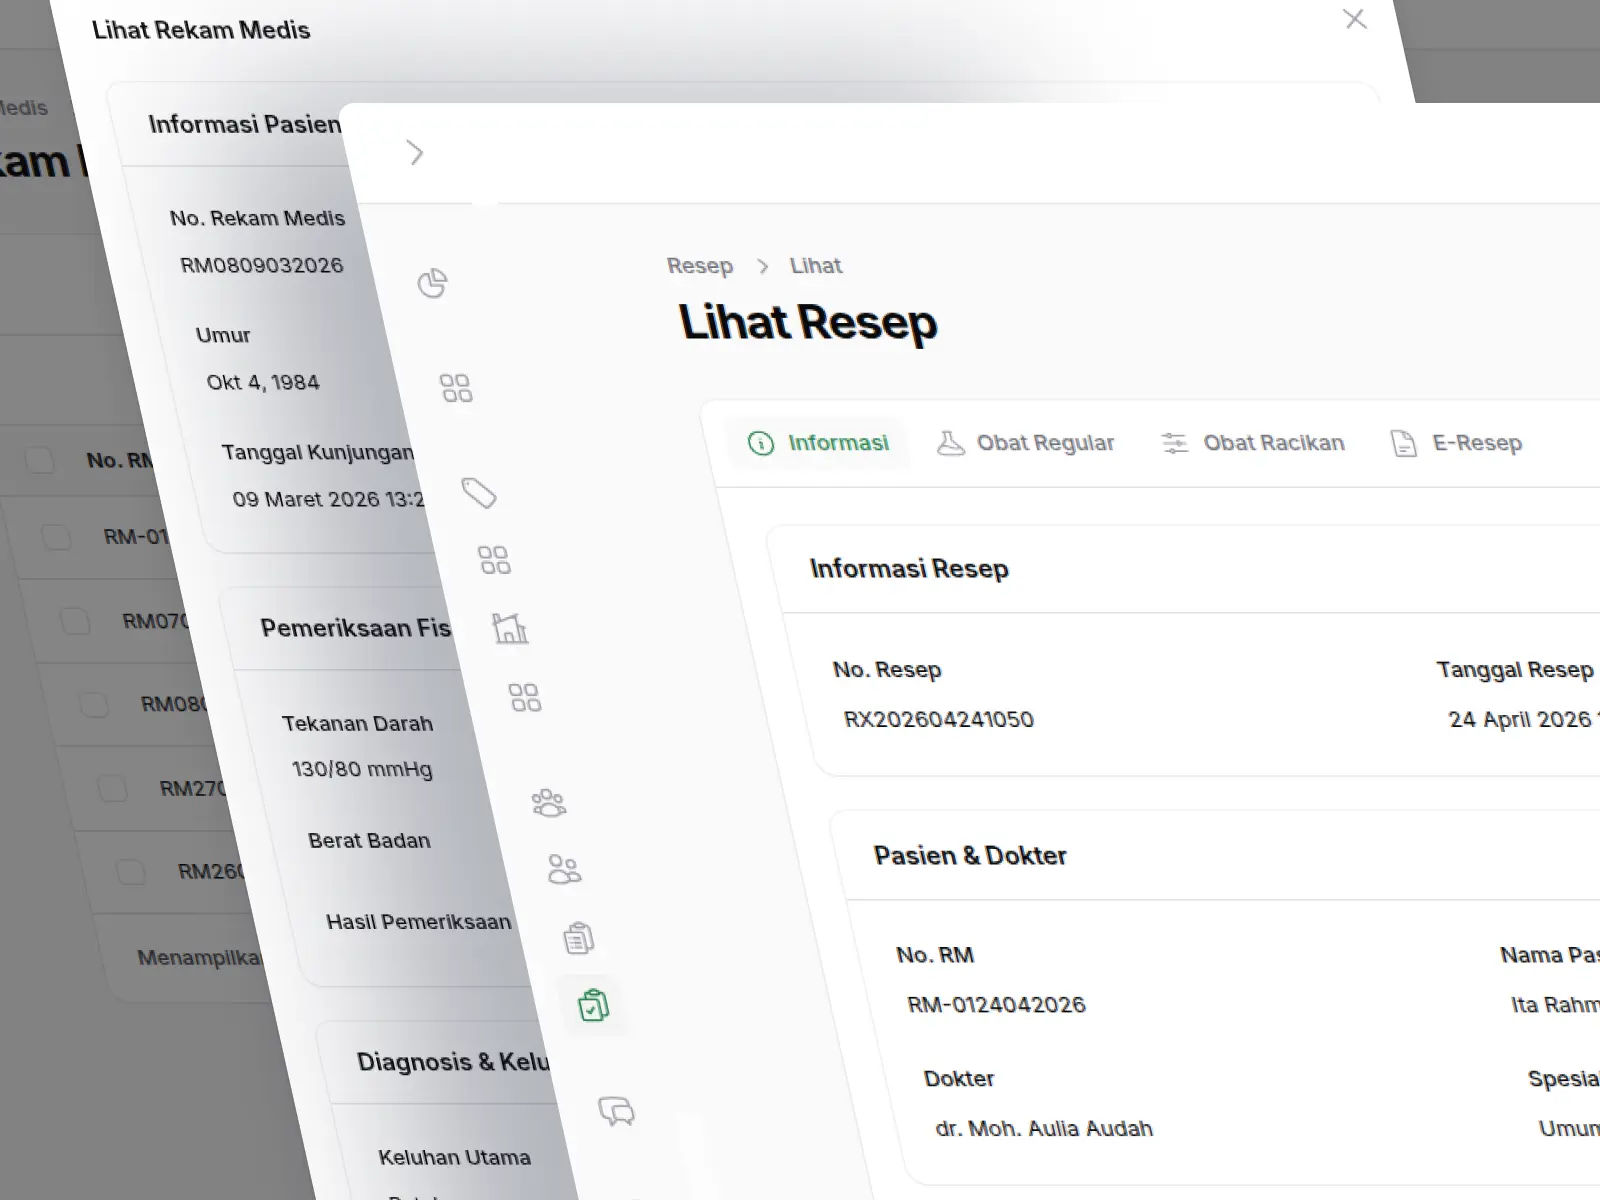Click the Dokter field label

pos(959,1079)
